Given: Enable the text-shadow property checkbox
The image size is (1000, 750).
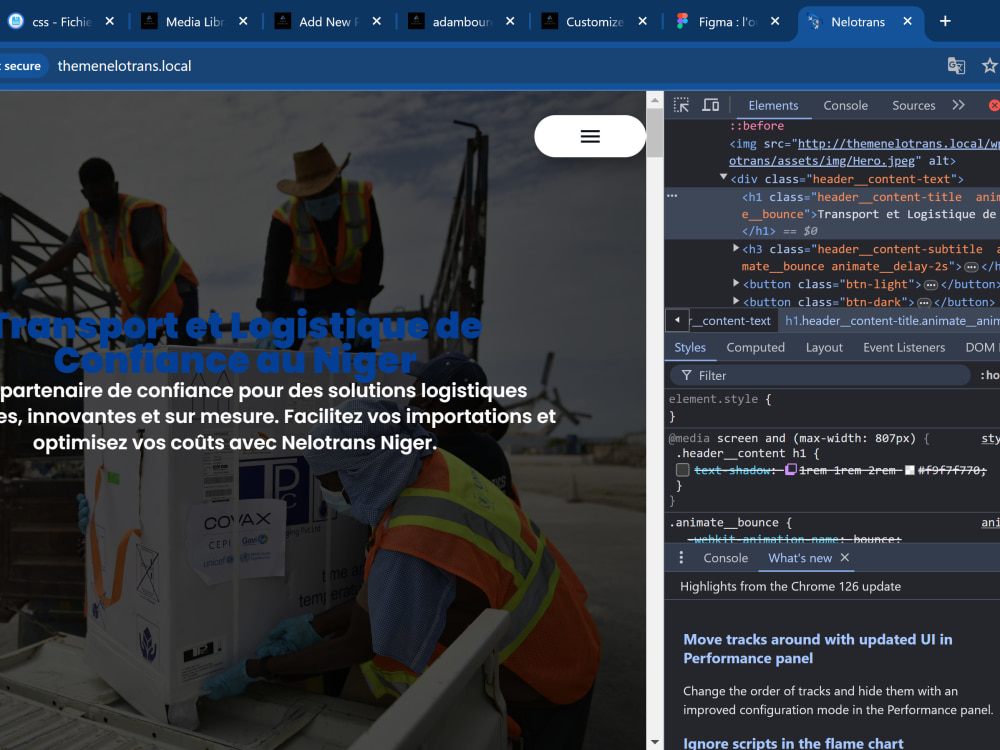Looking at the screenshot, I should point(682,470).
